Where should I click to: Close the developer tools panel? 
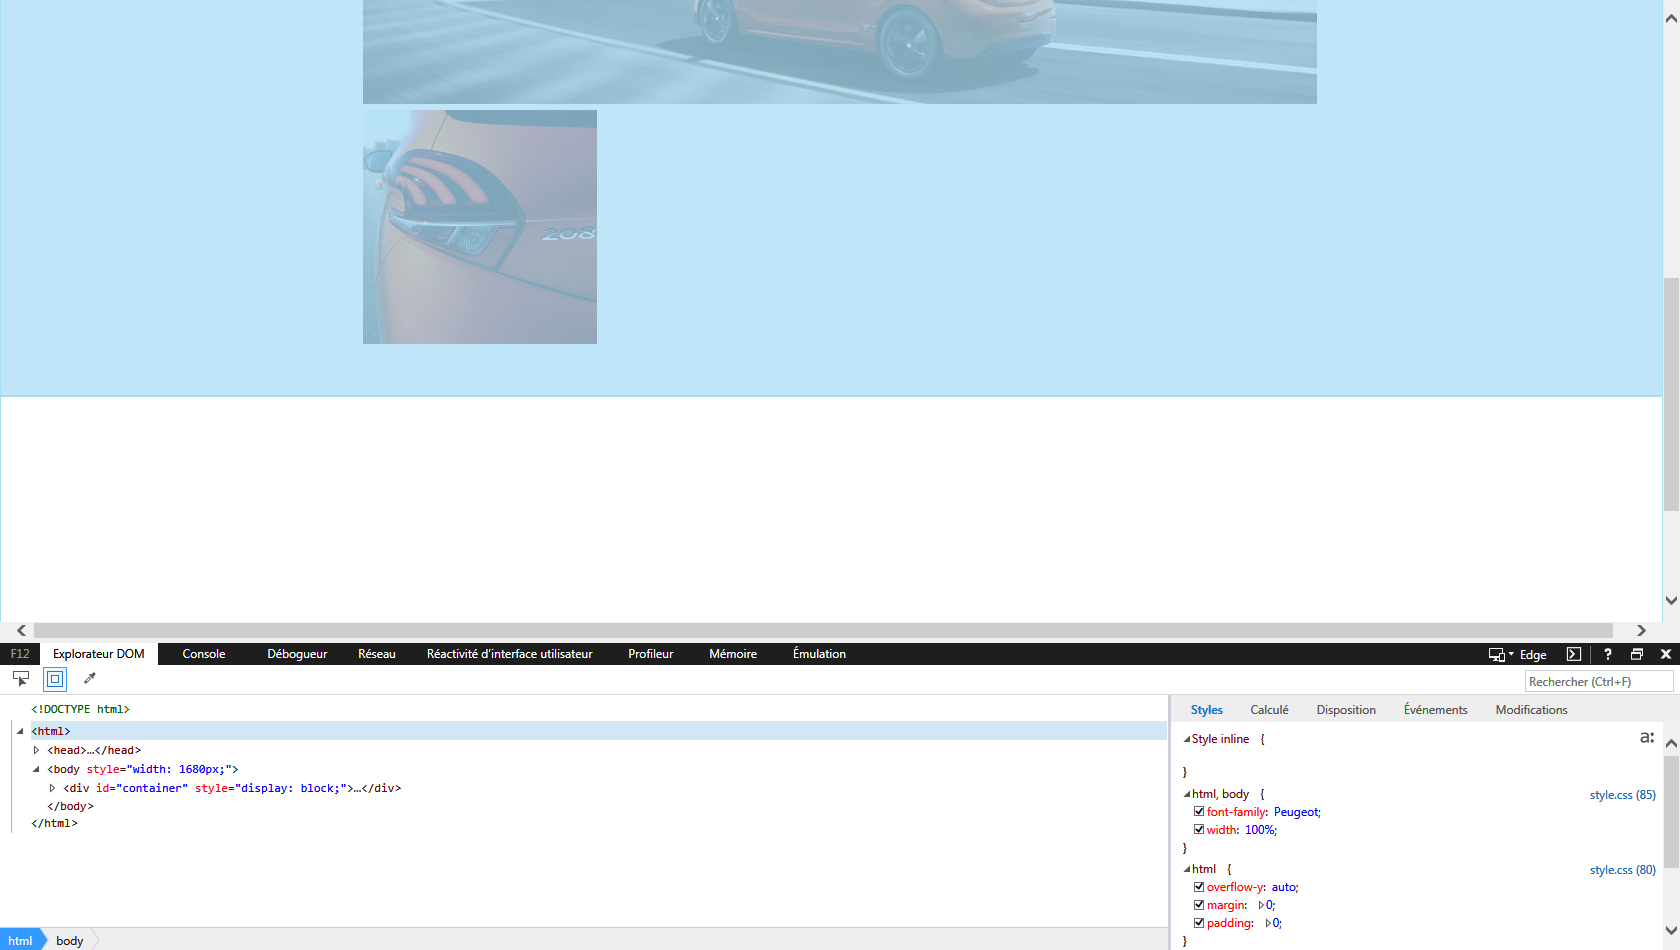[x=1666, y=654]
